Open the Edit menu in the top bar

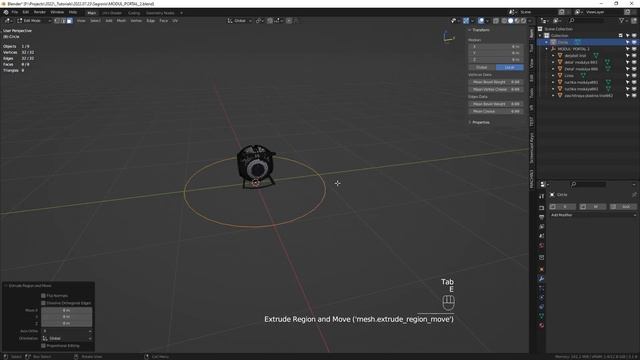pos(26,12)
